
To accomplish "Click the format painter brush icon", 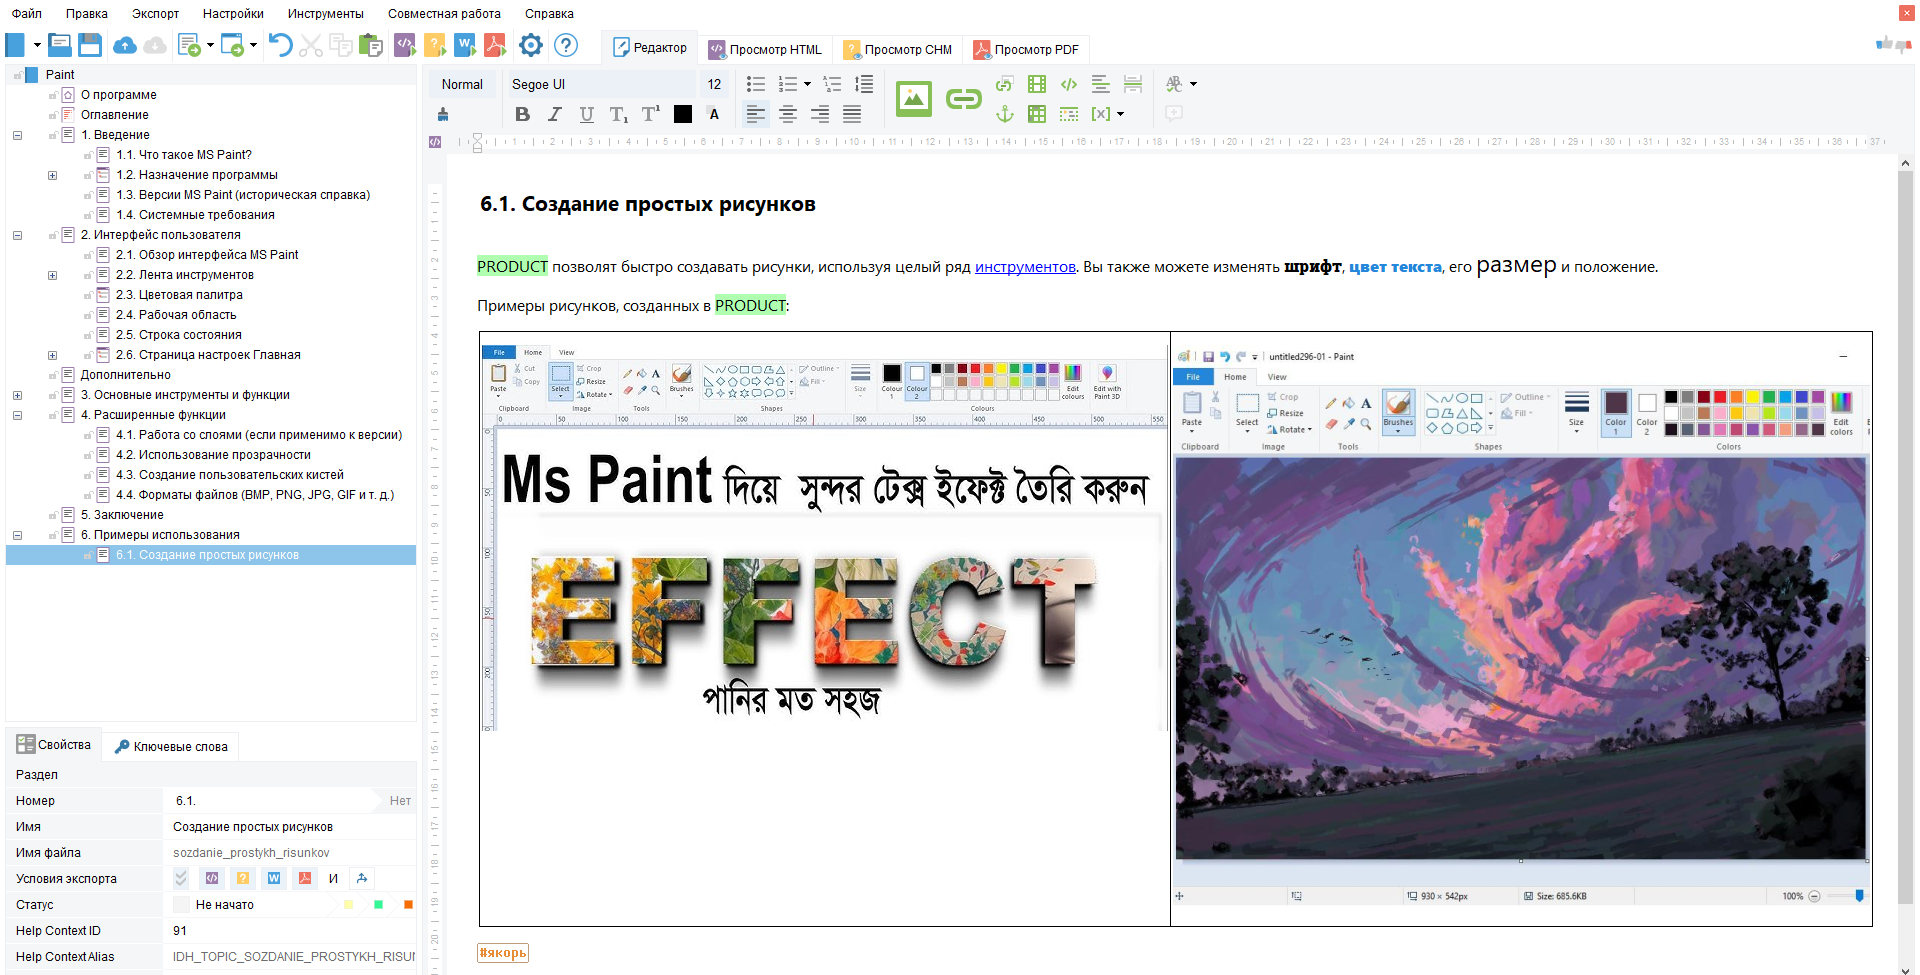I will [443, 114].
